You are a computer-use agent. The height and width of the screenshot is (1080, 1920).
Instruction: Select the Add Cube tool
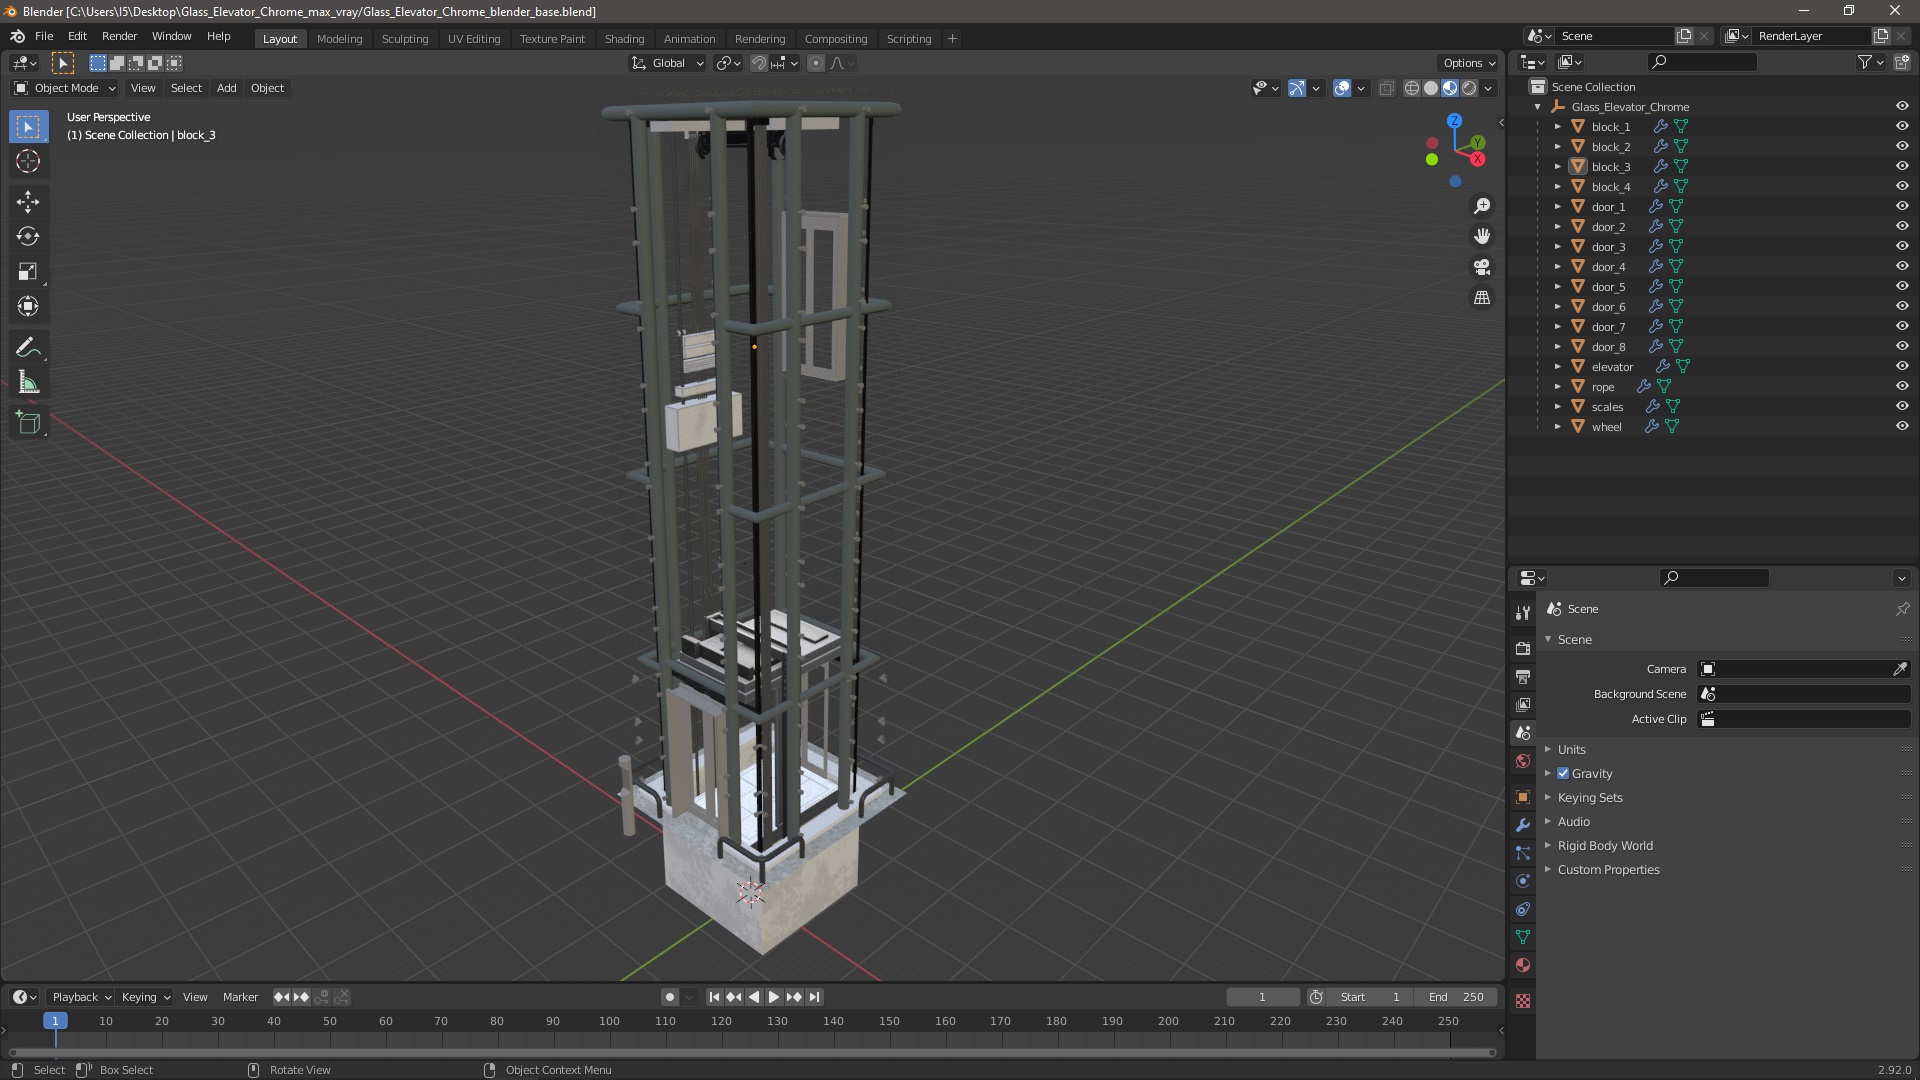[28, 422]
